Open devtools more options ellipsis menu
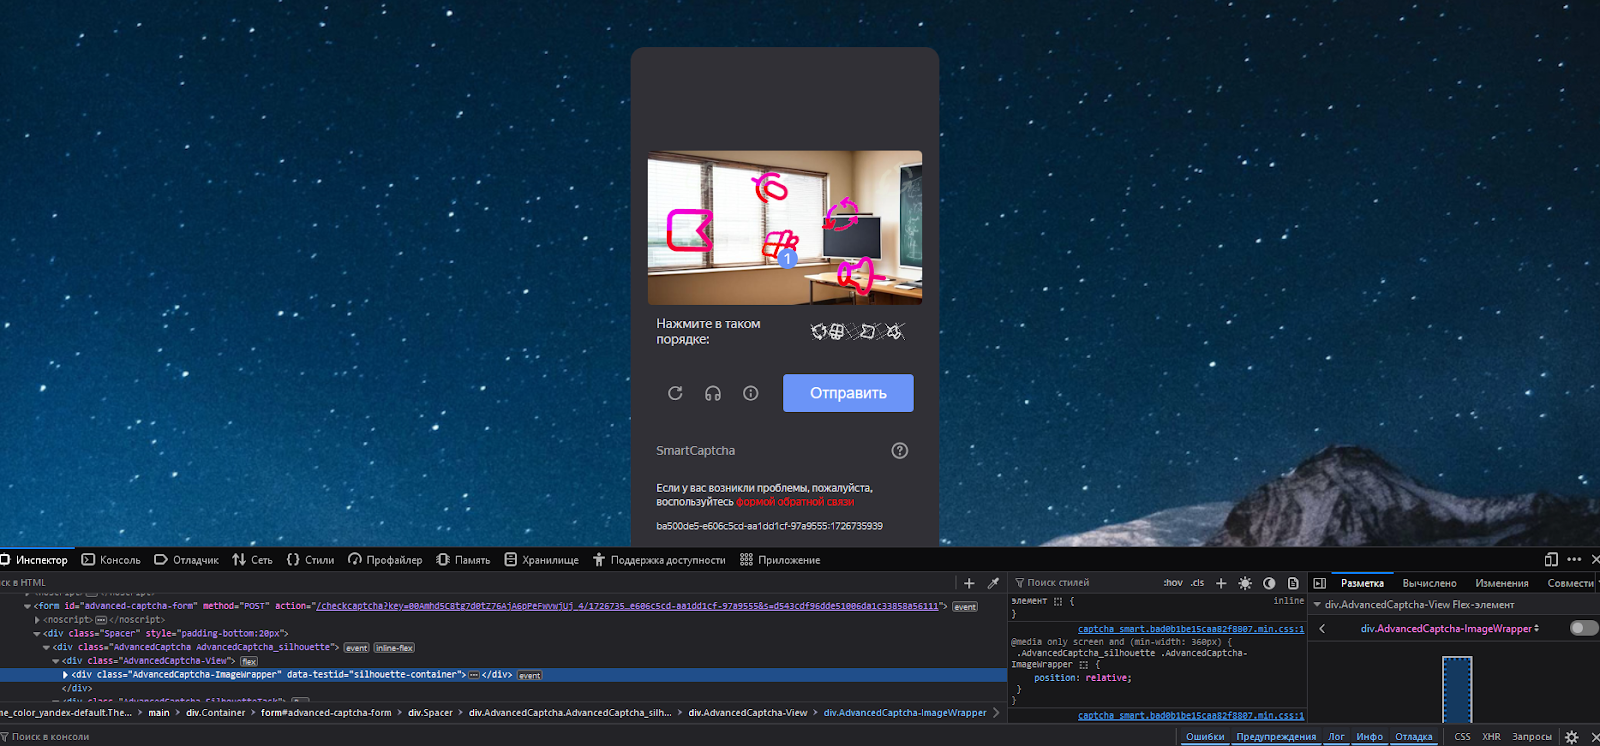The height and width of the screenshot is (746, 1600). coord(1574,559)
